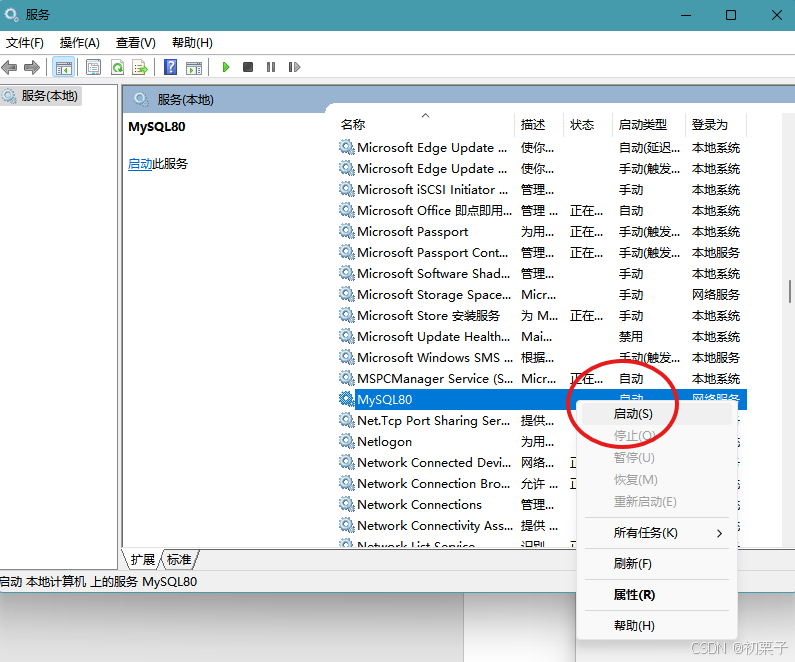Sort by the 名称 column header
Image resolution: width=795 pixels, height=662 pixels.
(426, 125)
